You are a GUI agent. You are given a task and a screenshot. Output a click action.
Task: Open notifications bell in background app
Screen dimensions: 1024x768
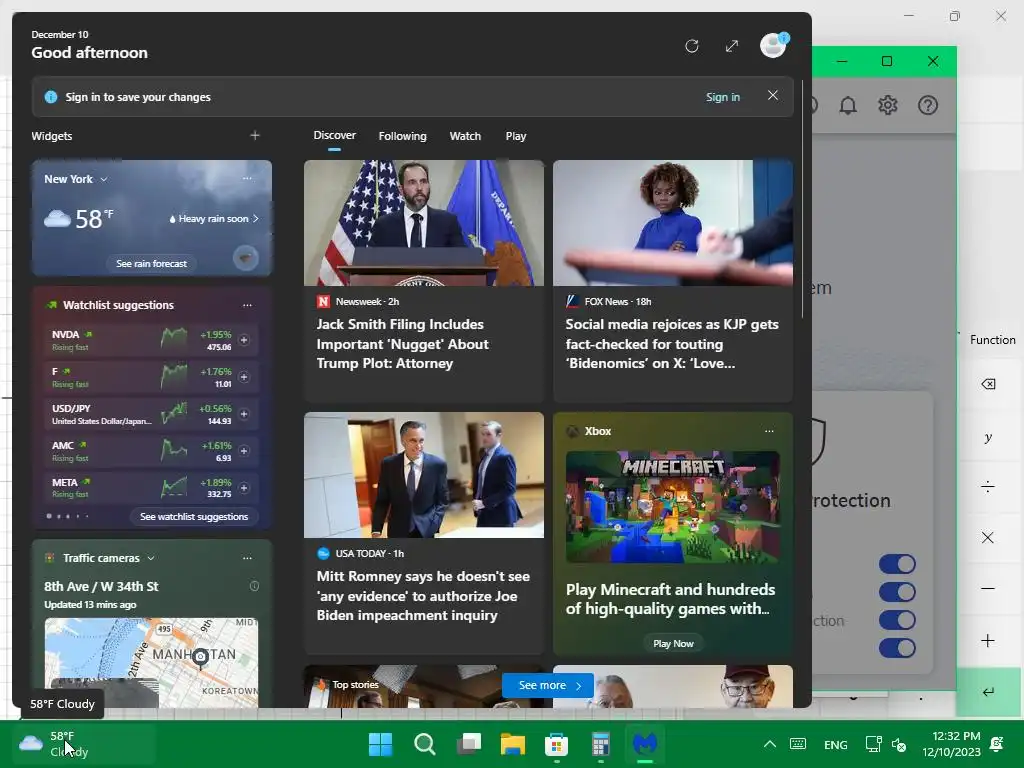click(x=848, y=105)
